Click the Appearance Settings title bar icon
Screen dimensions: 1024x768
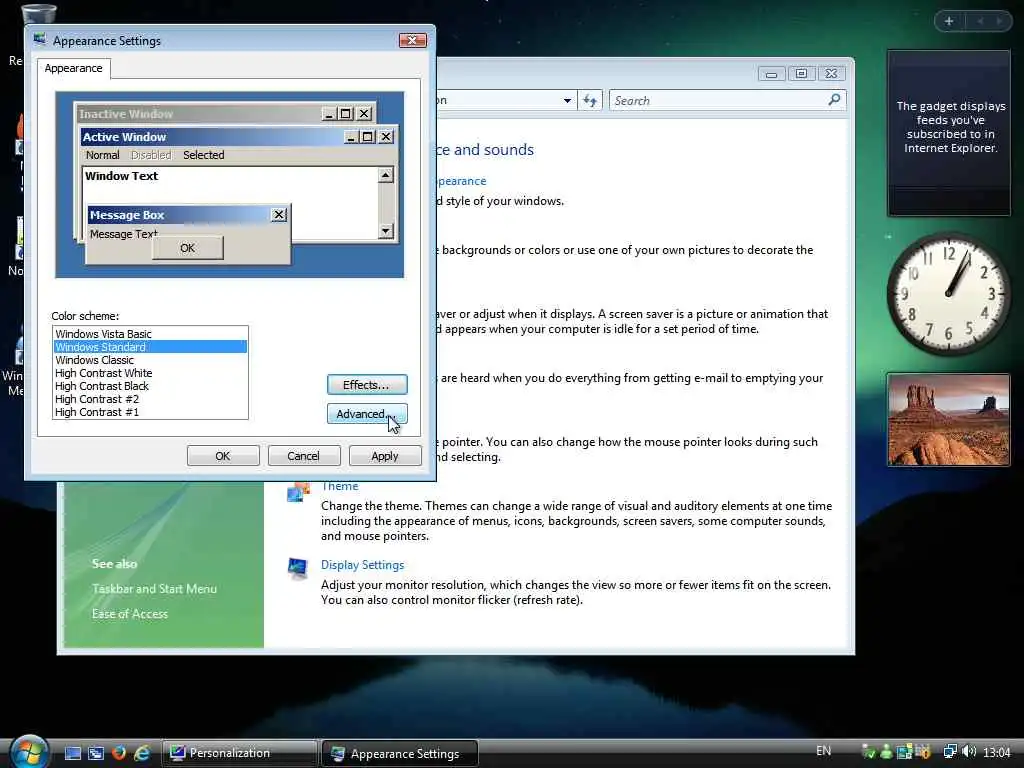click(x=40, y=40)
